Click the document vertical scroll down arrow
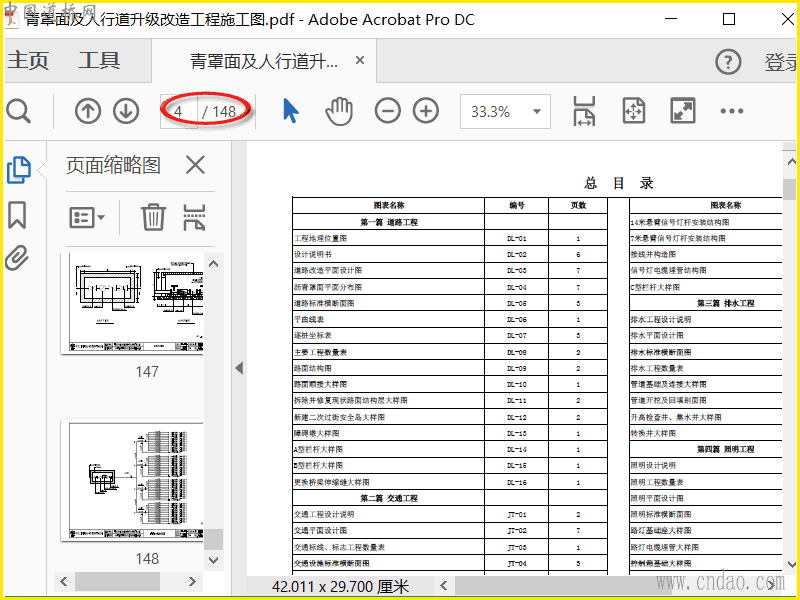This screenshot has width=800, height=600. [791, 564]
